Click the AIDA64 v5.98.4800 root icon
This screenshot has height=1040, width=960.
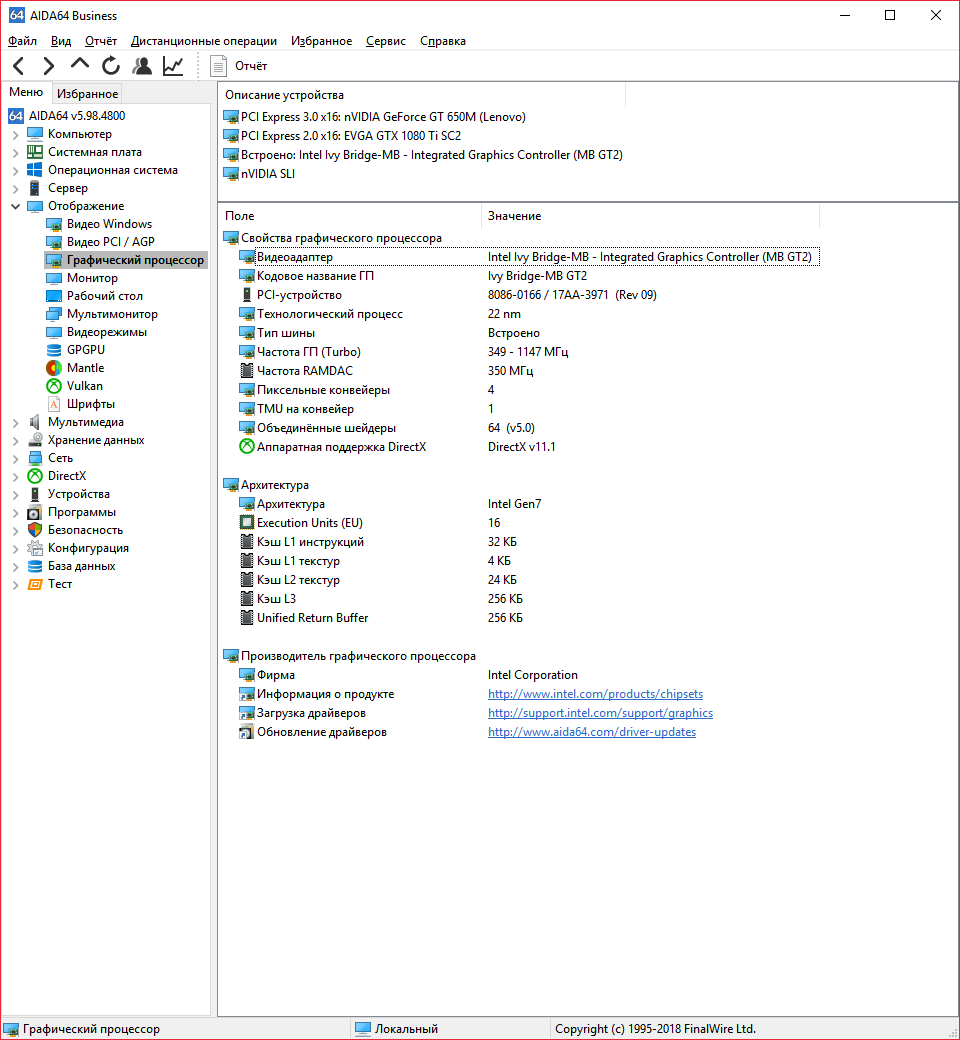(16, 116)
